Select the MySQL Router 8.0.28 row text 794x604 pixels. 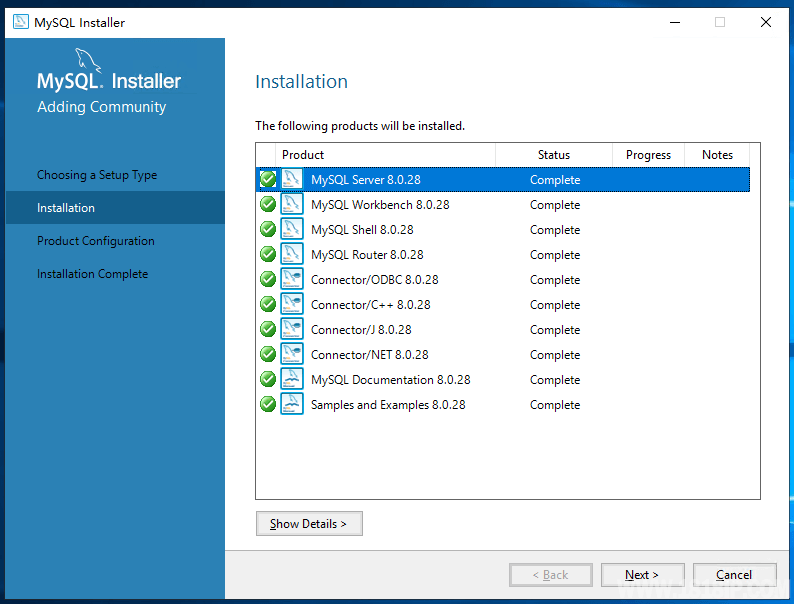tap(367, 255)
